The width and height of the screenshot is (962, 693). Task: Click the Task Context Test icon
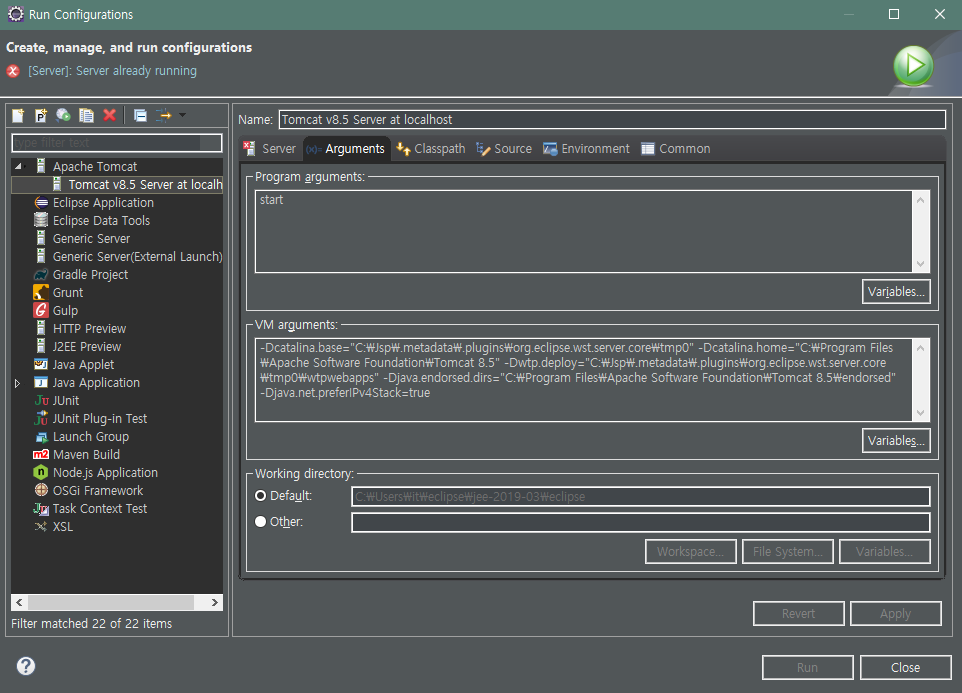pyautogui.click(x=41, y=508)
